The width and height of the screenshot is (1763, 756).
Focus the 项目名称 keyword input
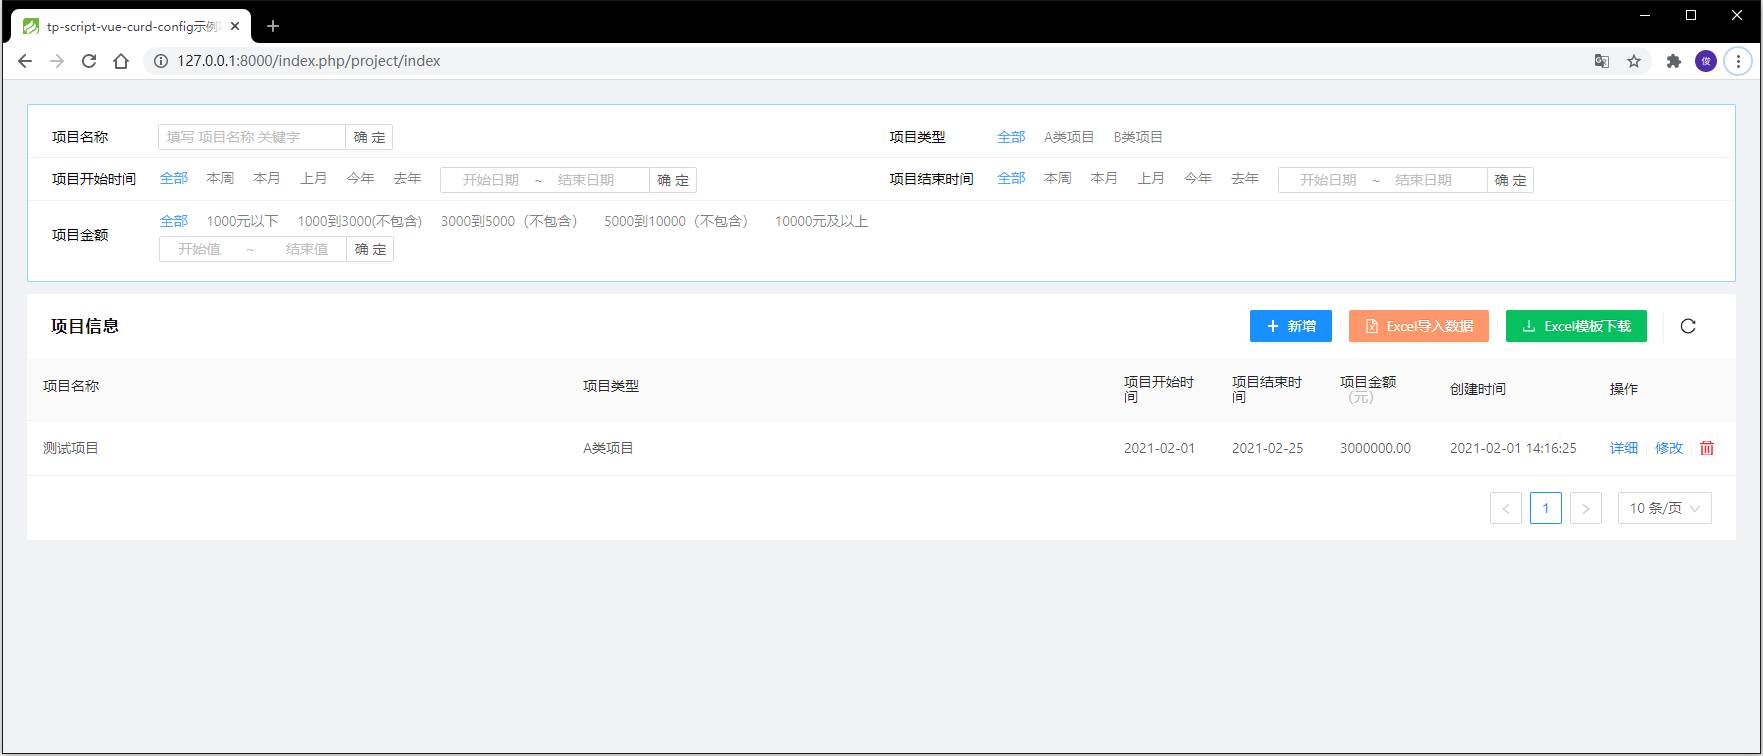tap(252, 137)
